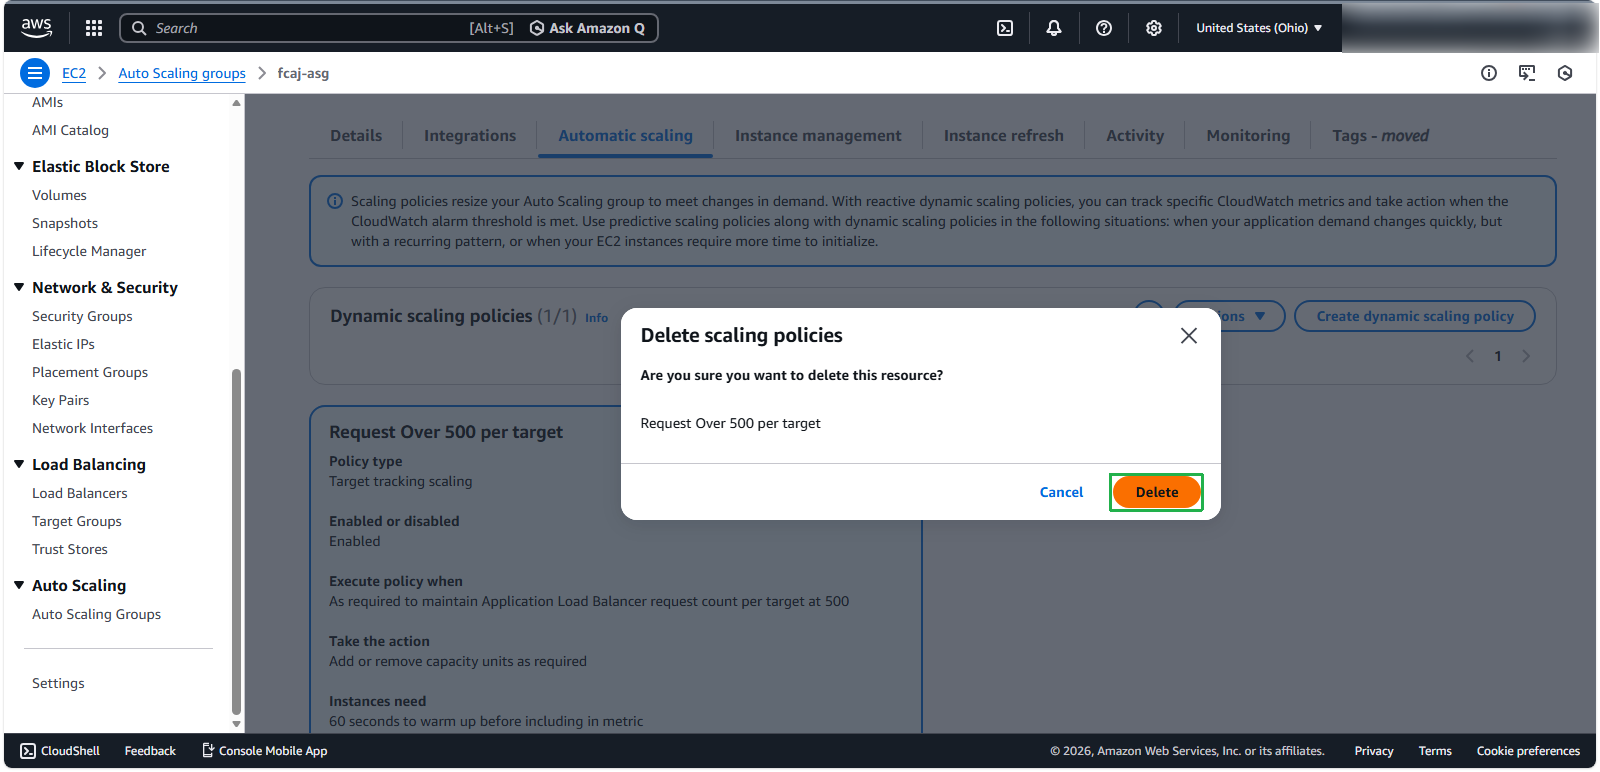Open the Instance refresh tab
This screenshot has height=772, width=1600.
(x=1004, y=136)
